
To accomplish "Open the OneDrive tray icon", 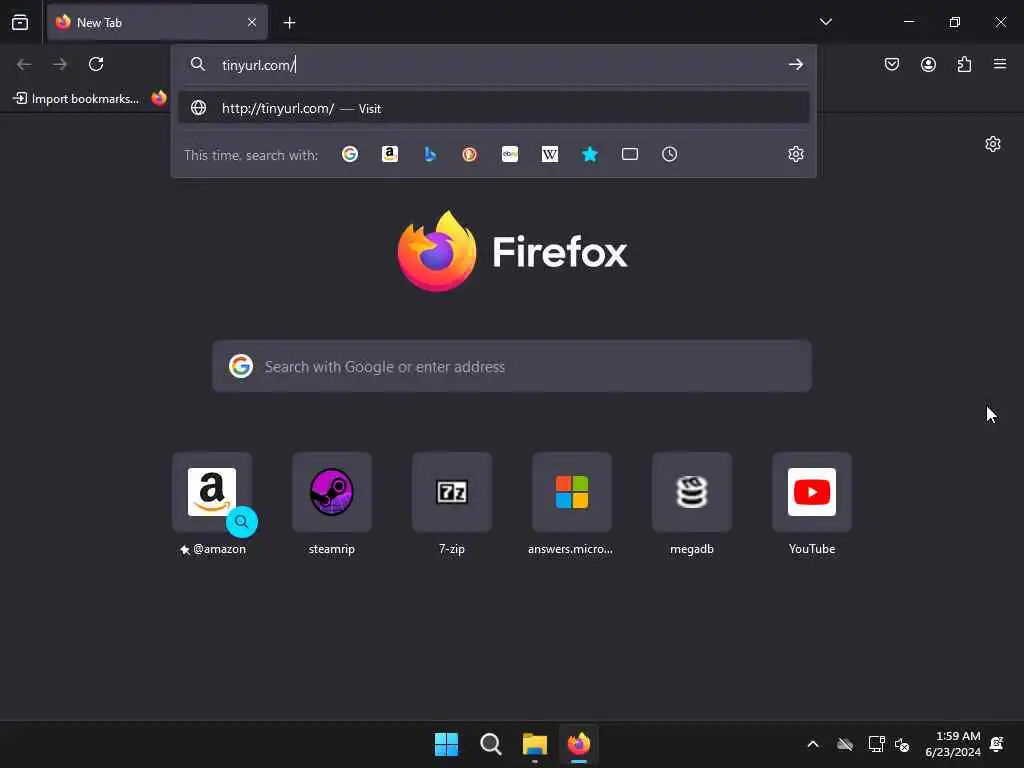I will click(x=845, y=744).
